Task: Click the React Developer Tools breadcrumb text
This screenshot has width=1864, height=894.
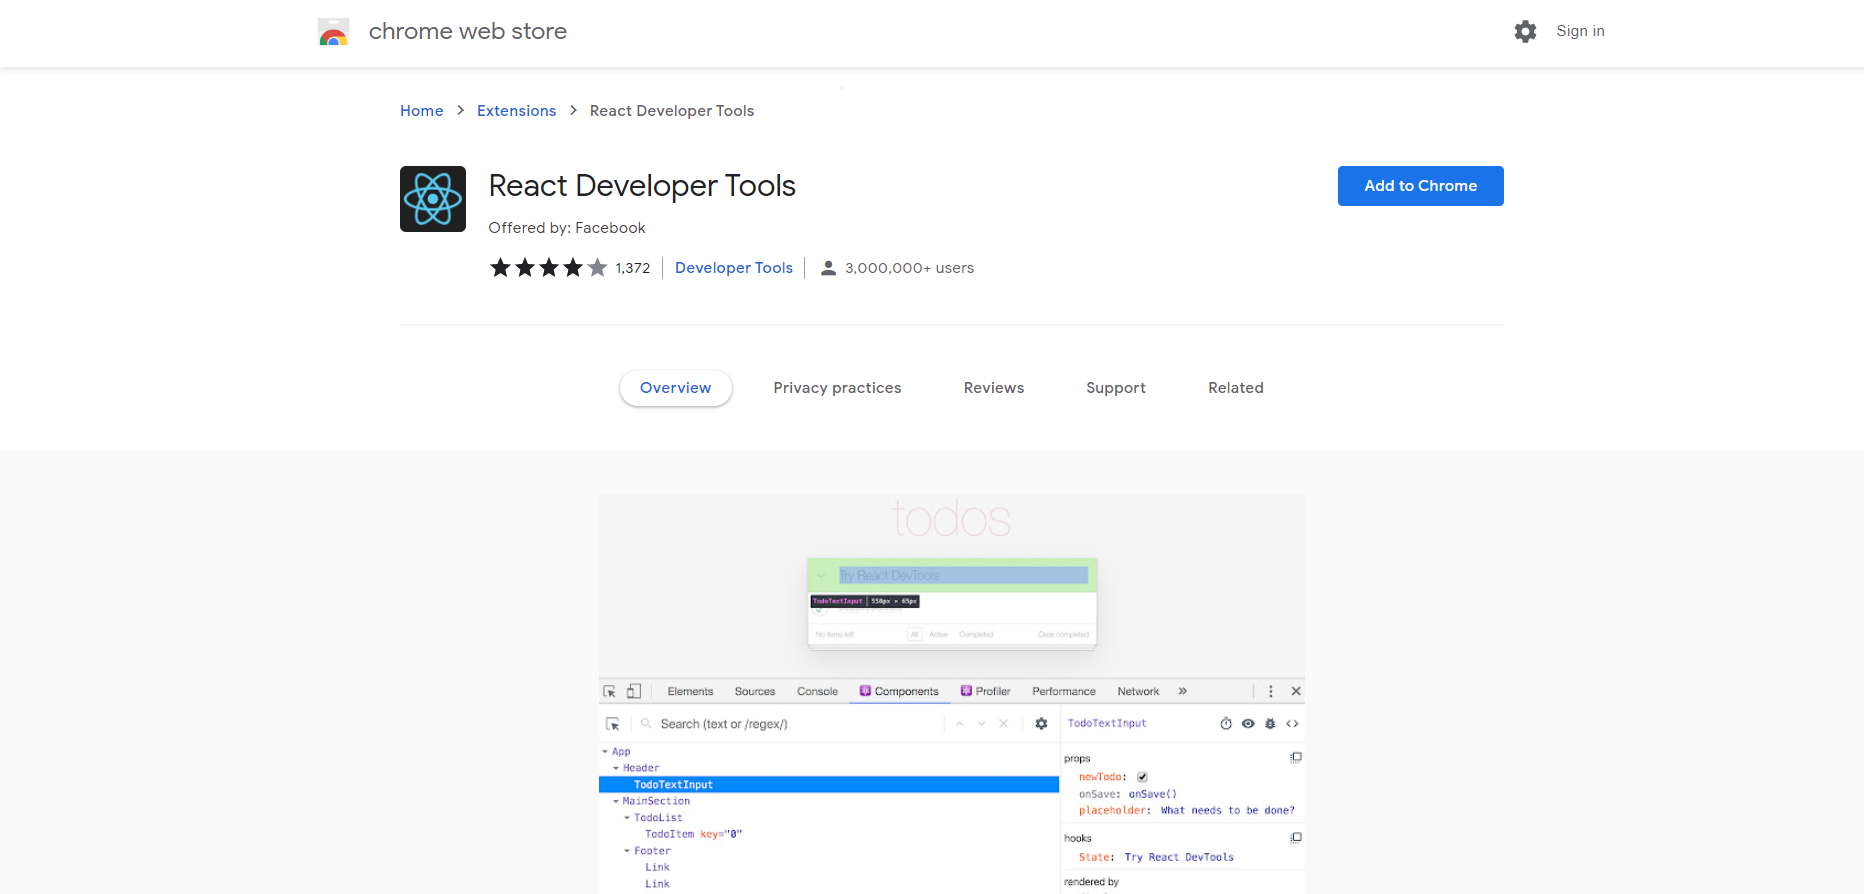Action: tap(672, 111)
